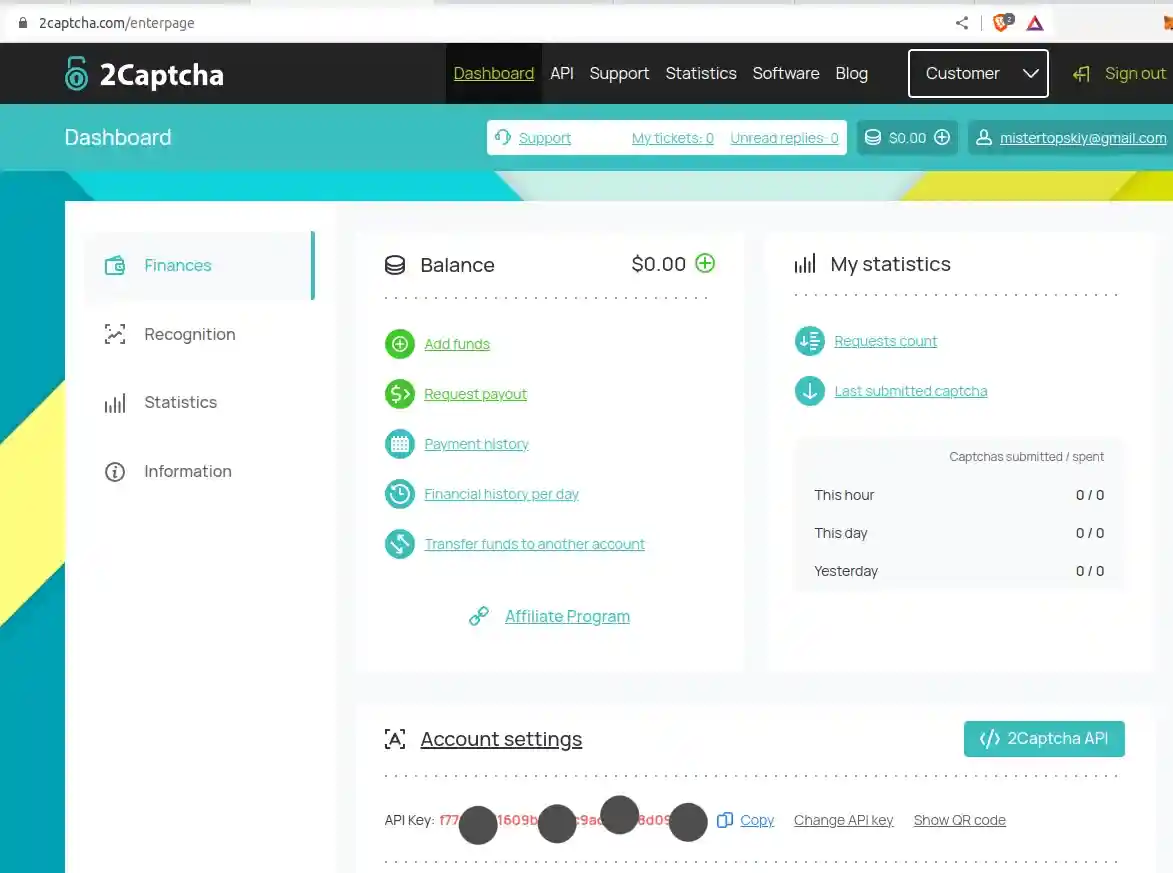Image resolution: width=1173 pixels, height=873 pixels.
Task: Open the Software menu item
Action: [x=786, y=73]
